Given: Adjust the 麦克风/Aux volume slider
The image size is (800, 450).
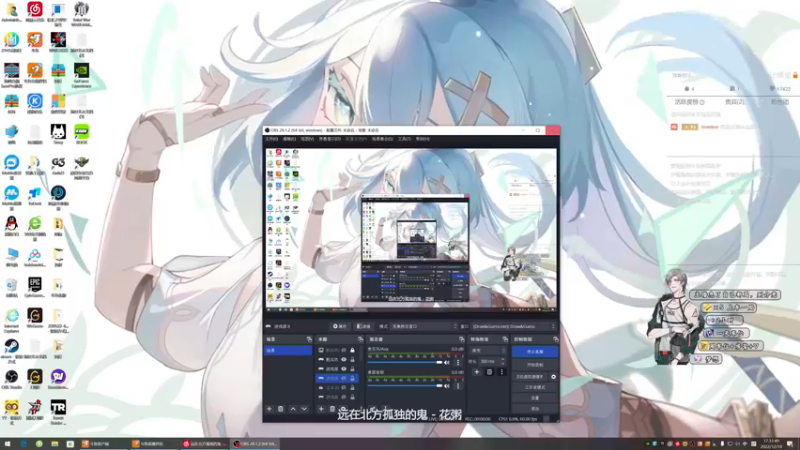Looking at the screenshot, I should tap(405, 362).
